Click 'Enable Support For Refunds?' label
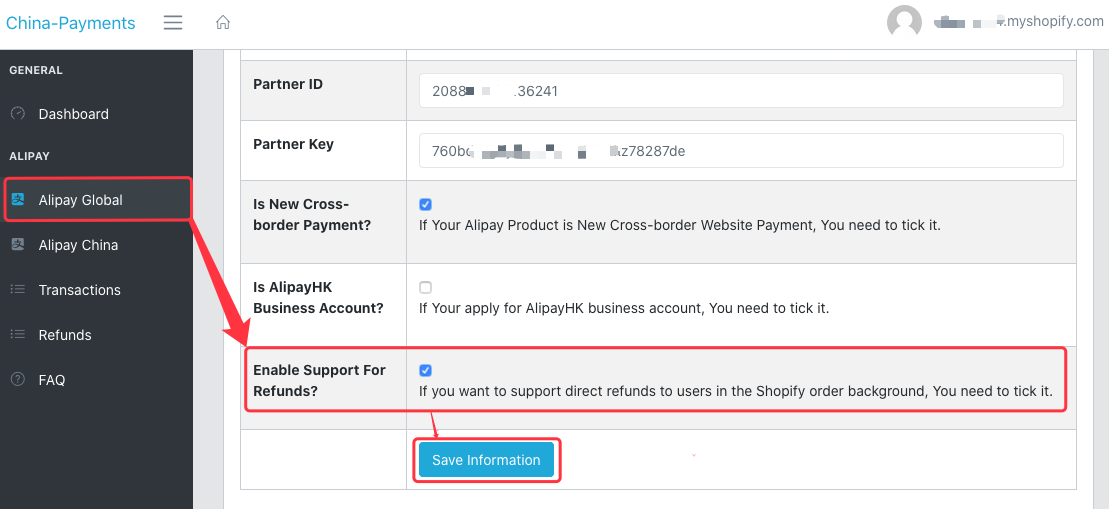 (320, 380)
